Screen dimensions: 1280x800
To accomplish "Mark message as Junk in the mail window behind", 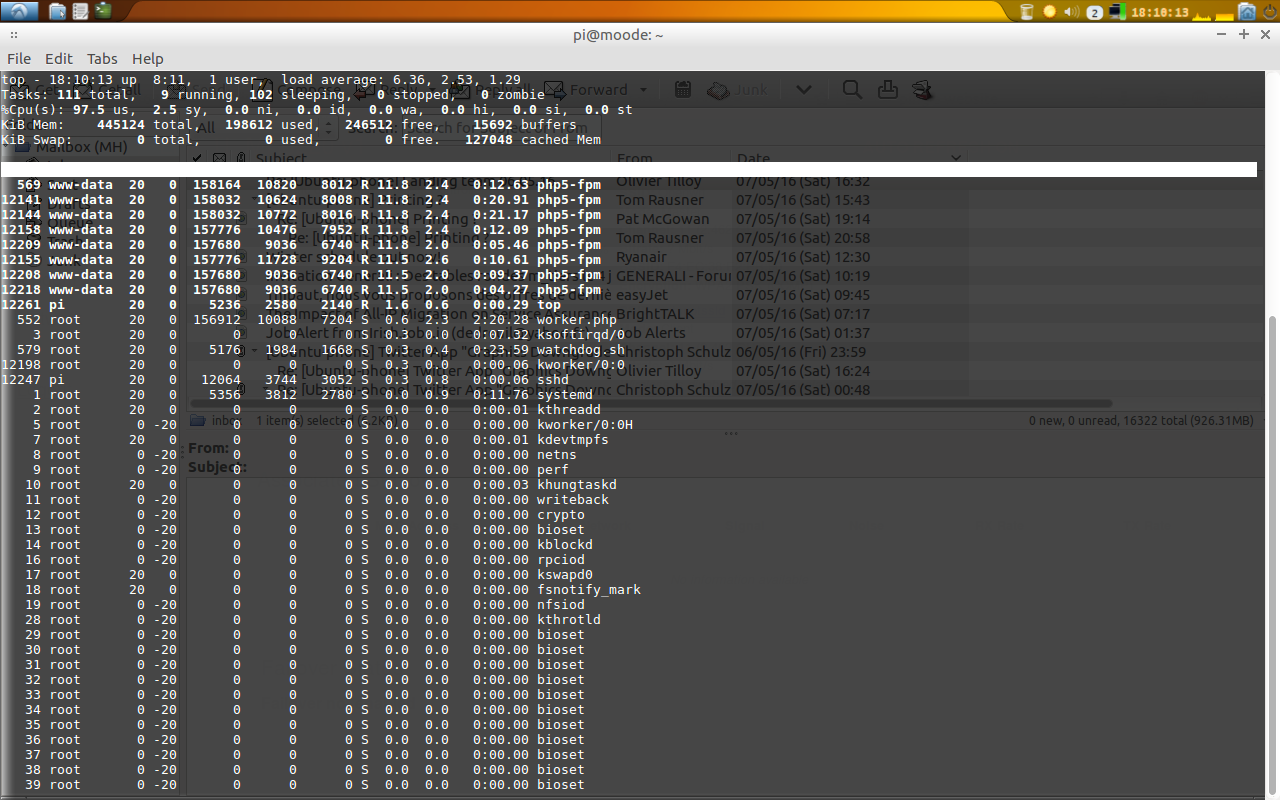I will (737, 89).
